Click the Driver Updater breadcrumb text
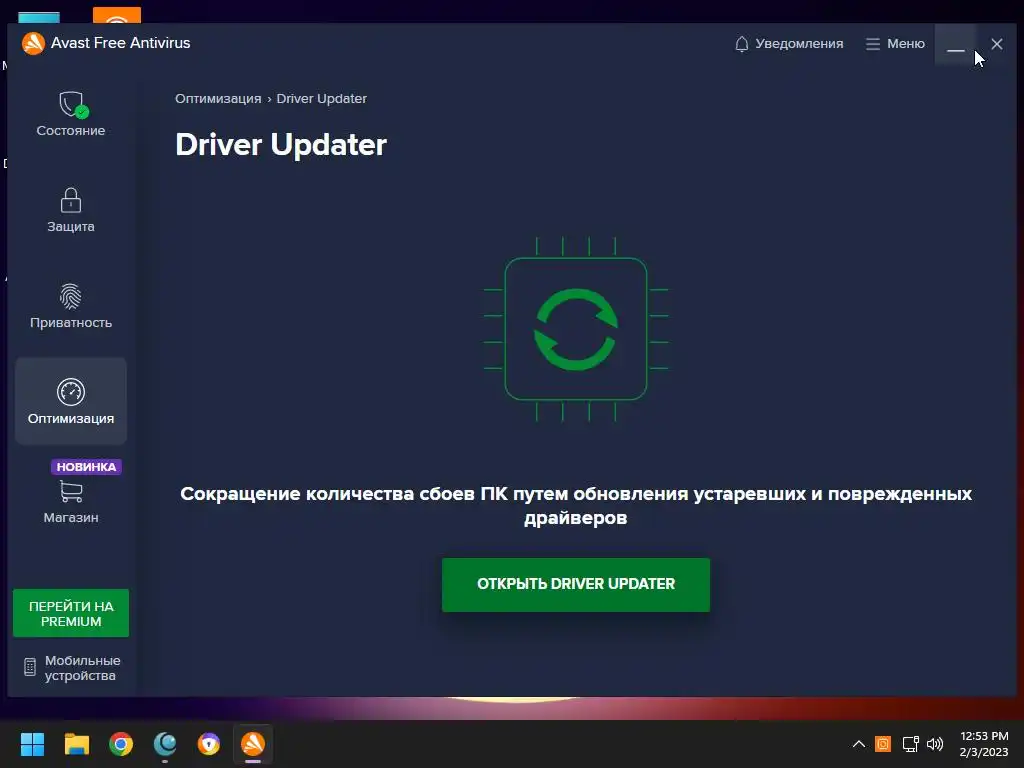This screenshot has height=768, width=1024. coord(321,99)
